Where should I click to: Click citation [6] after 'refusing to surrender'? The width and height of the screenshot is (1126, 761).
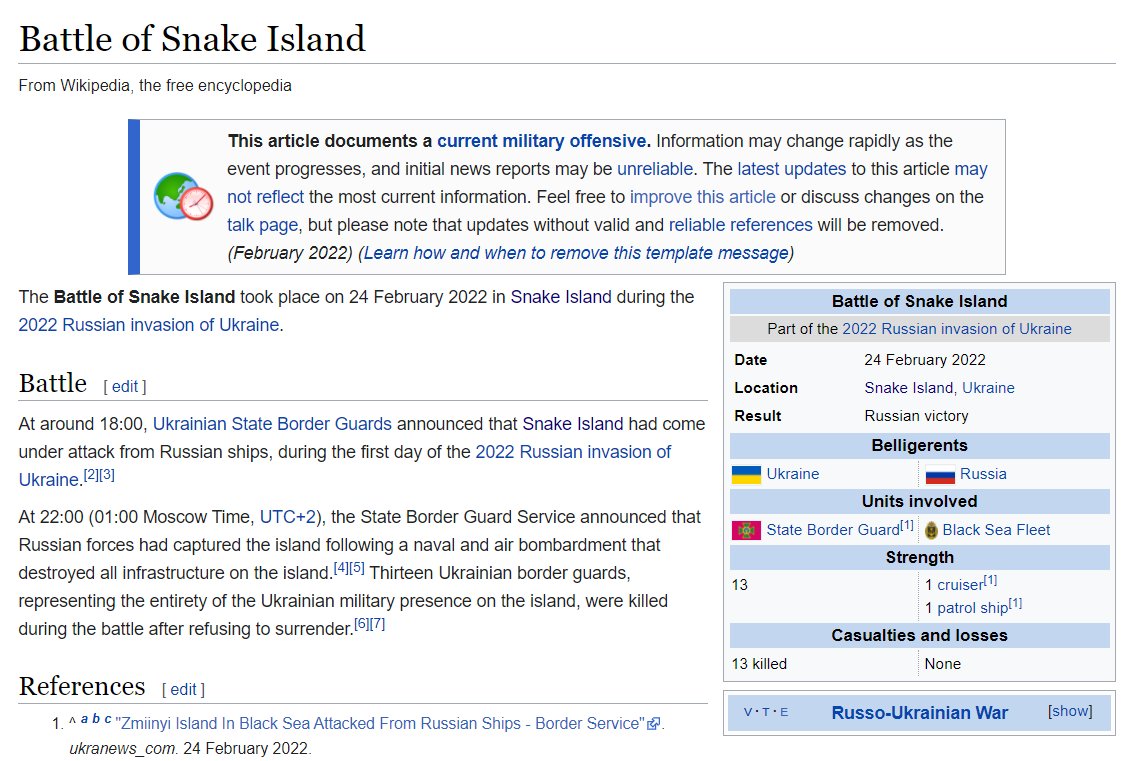click(362, 624)
